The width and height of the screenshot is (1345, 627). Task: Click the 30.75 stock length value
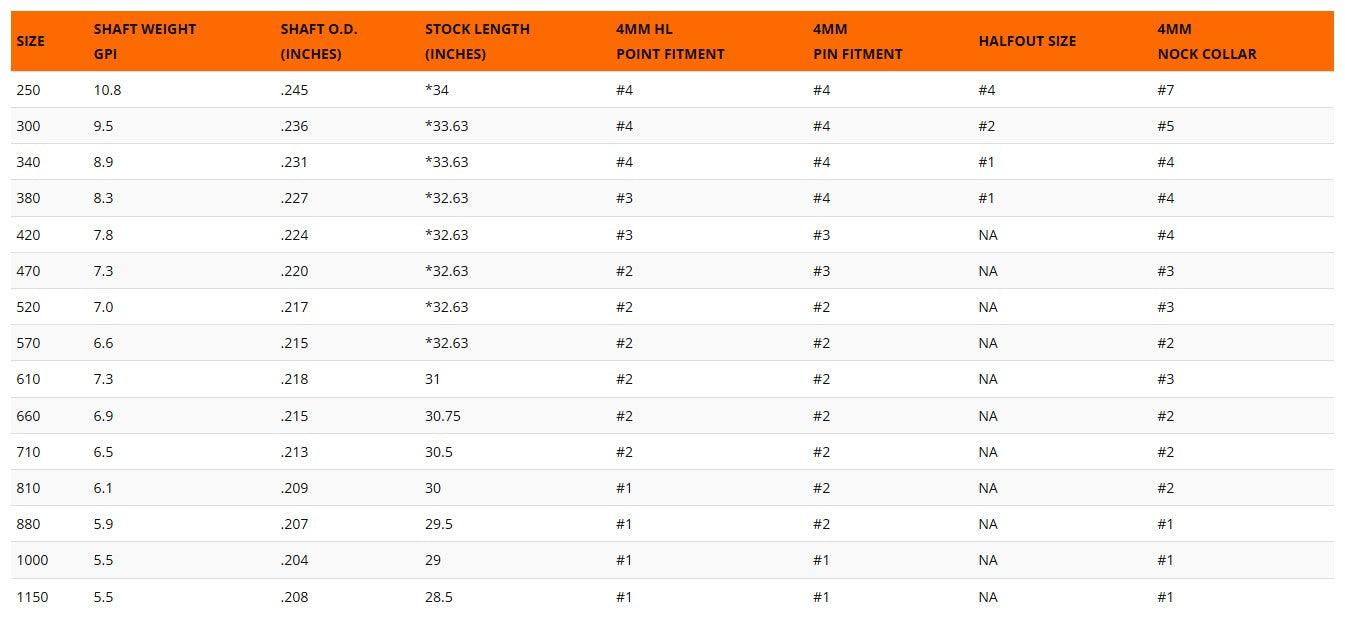coord(443,416)
